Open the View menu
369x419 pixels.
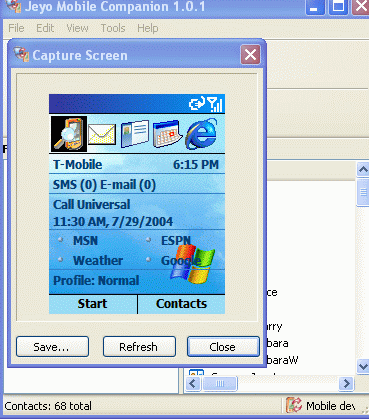(77, 28)
